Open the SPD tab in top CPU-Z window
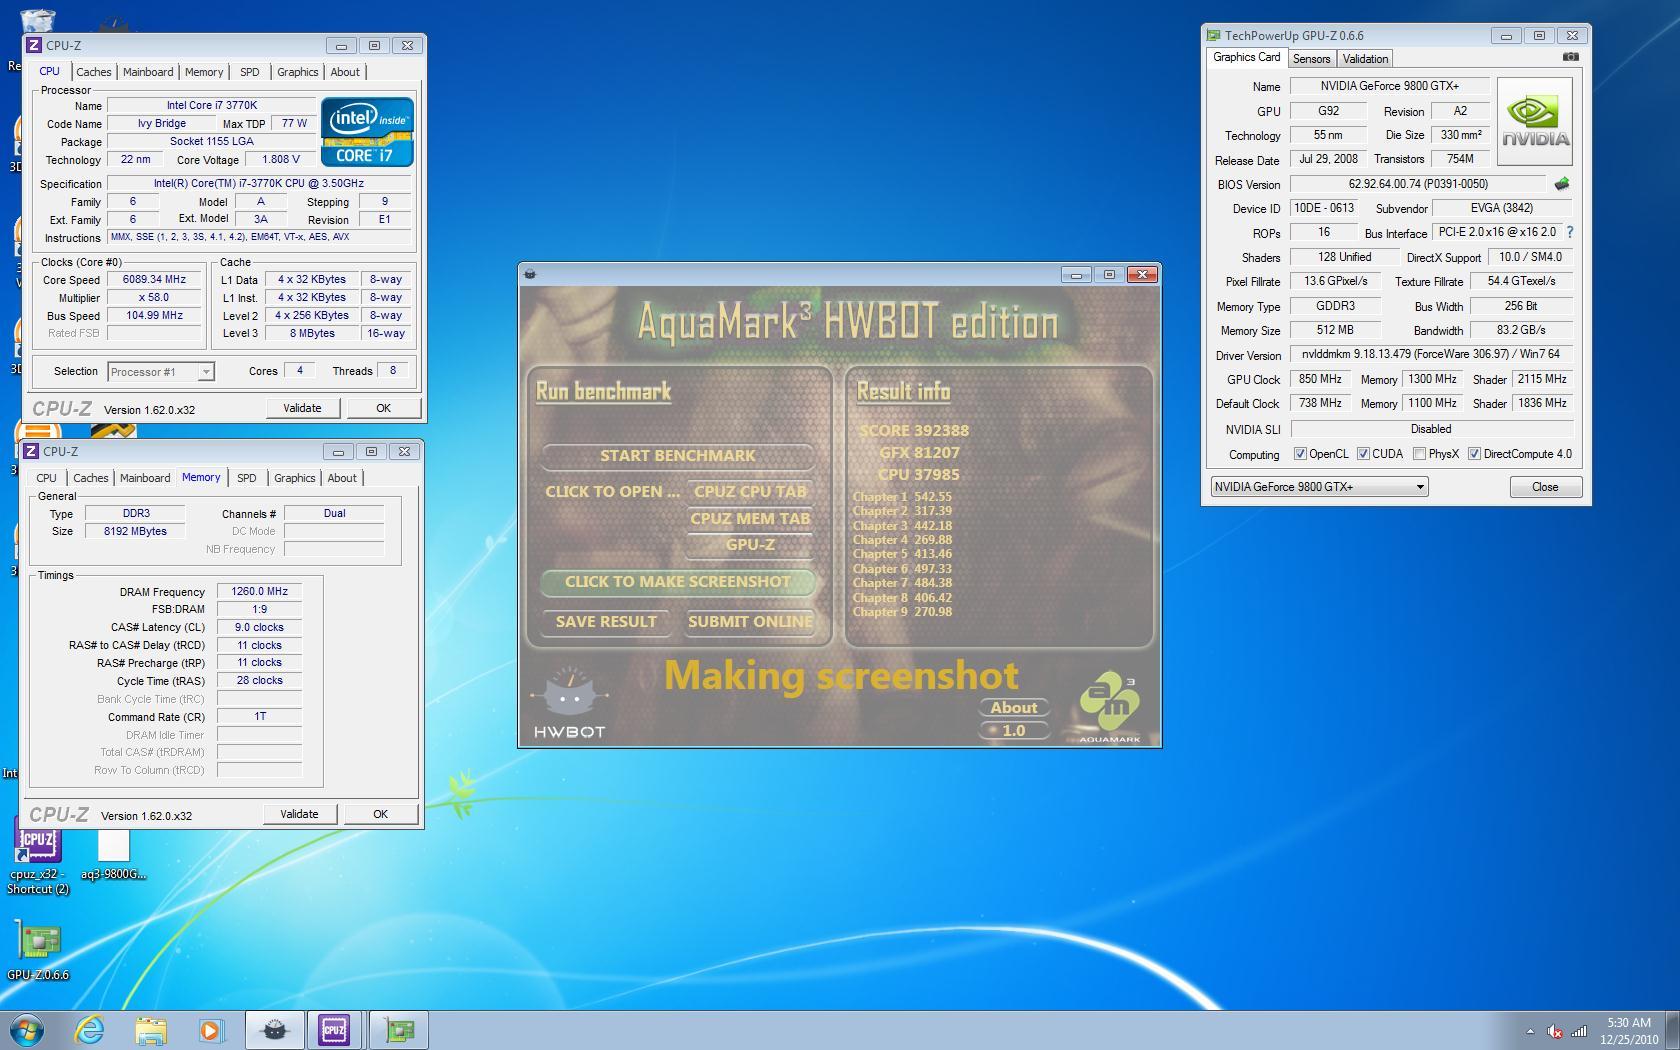Screen dimensions: 1680x1050 250,72
